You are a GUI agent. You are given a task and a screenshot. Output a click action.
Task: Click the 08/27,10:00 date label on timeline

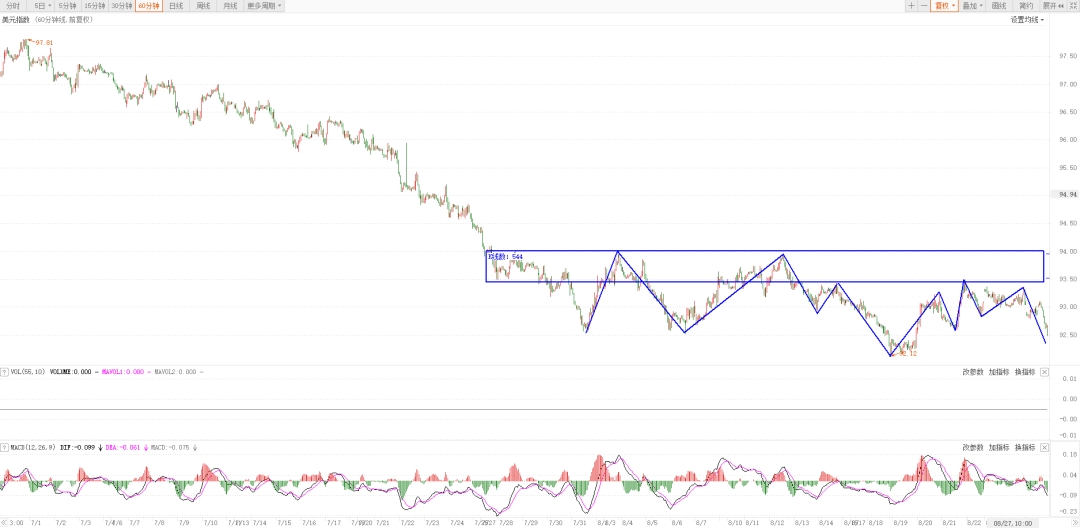pyautogui.click(x=1012, y=523)
